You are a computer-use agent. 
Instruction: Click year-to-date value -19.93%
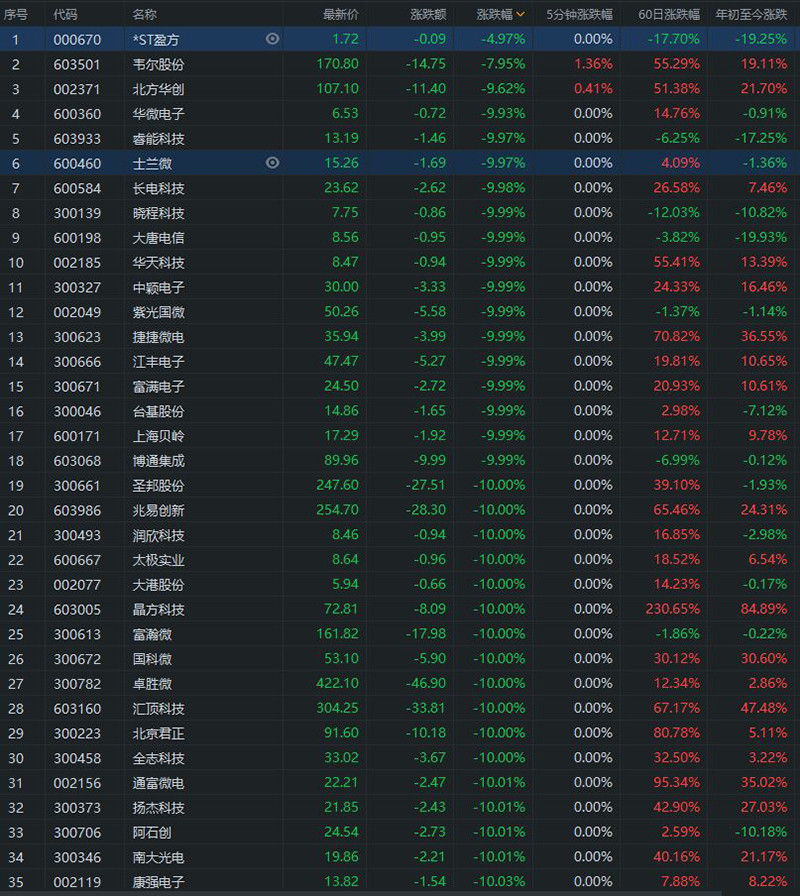pyautogui.click(x=761, y=237)
